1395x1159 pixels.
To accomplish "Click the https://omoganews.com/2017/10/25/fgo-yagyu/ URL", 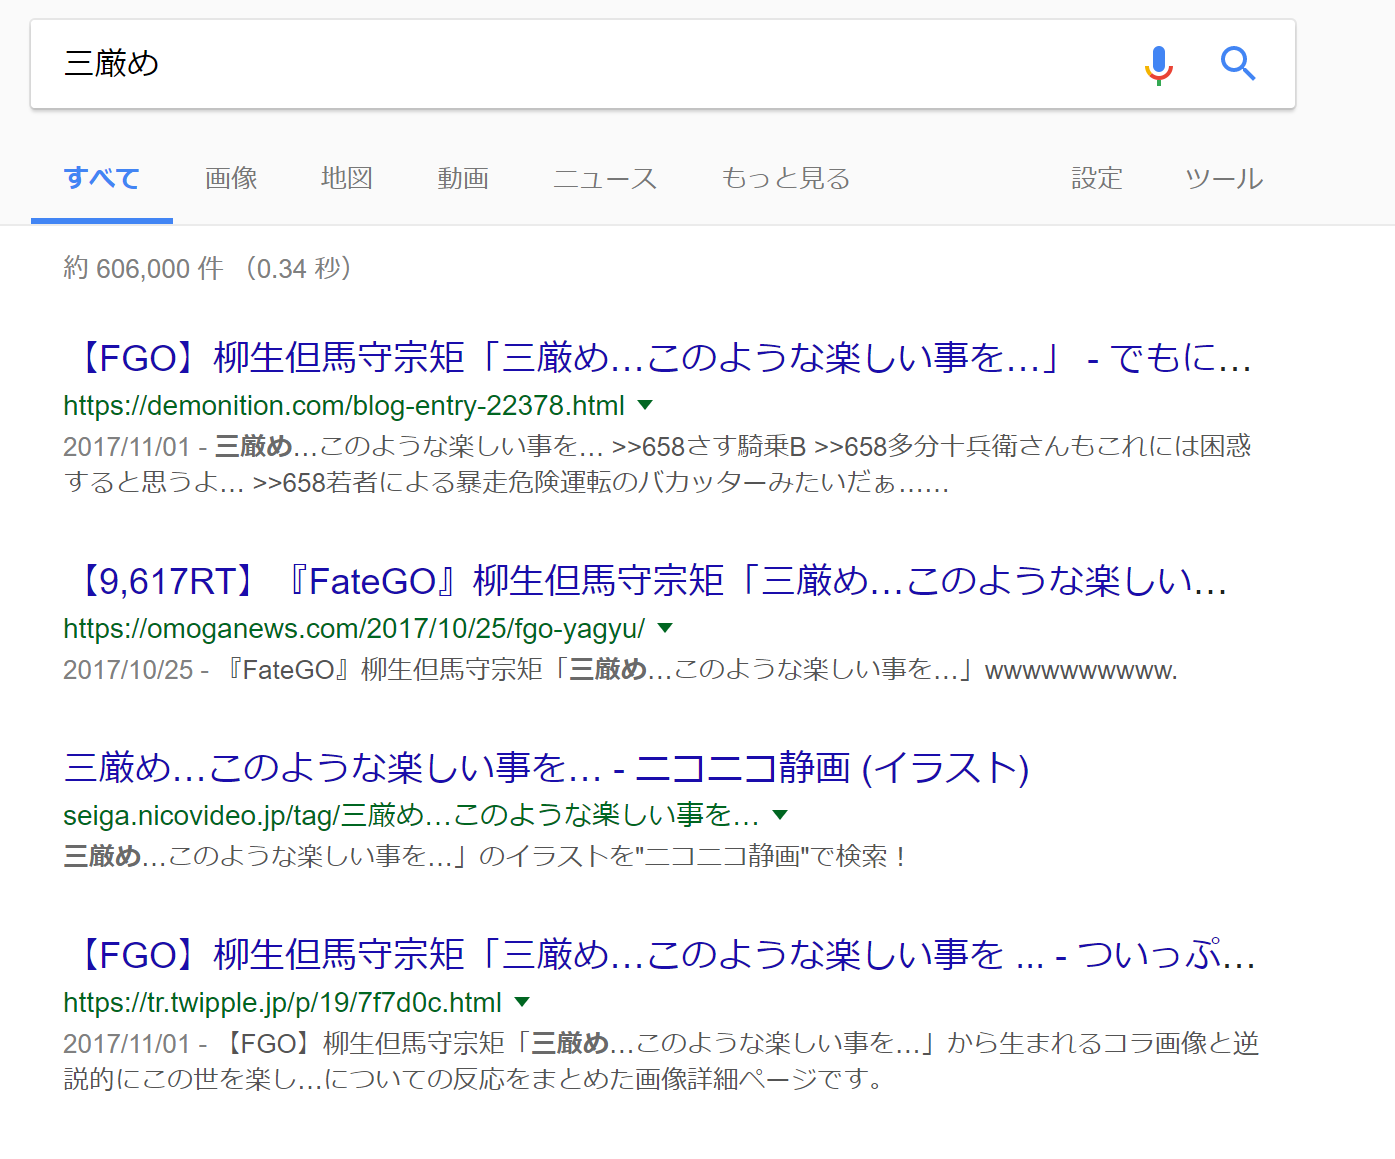I will [x=353, y=629].
